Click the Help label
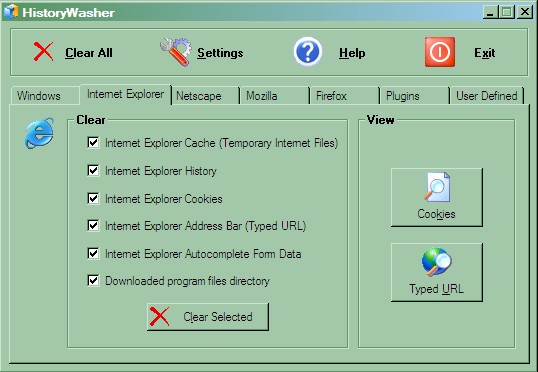 tap(352, 53)
